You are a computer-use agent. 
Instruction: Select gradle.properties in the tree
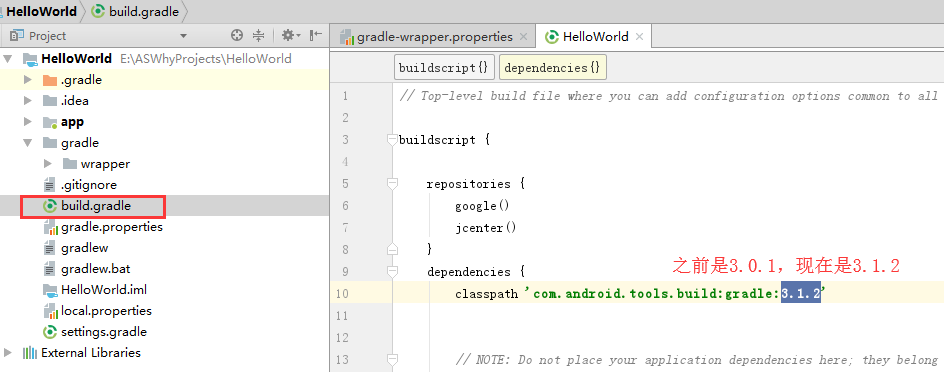coord(112,227)
